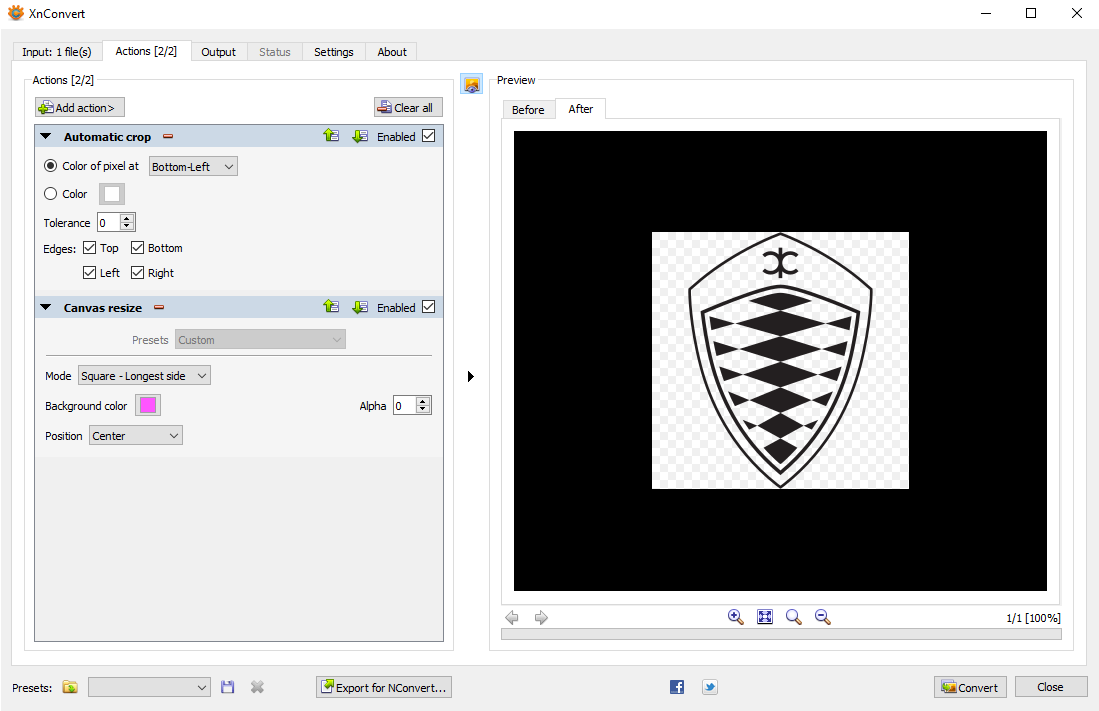Click the save preset floppy icon
The width and height of the screenshot is (1099, 711).
click(228, 687)
